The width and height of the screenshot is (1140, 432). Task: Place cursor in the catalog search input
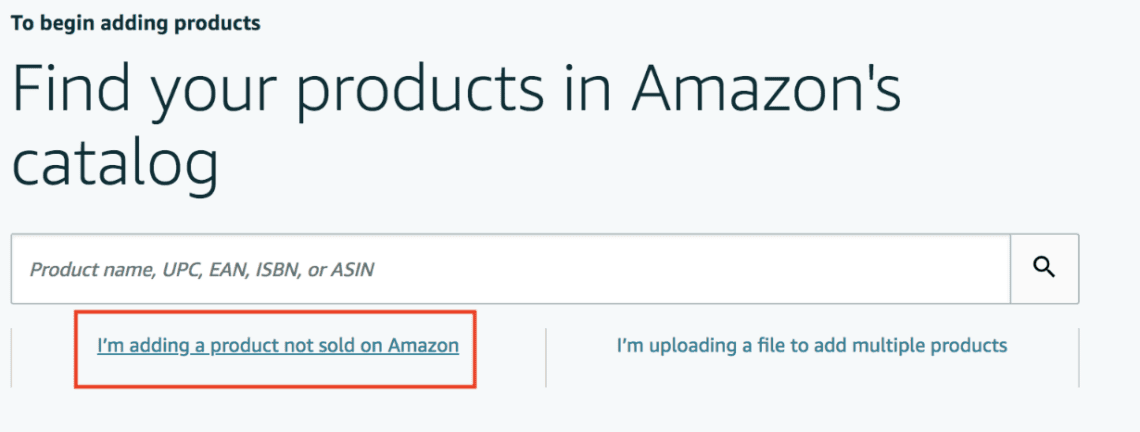point(510,268)
